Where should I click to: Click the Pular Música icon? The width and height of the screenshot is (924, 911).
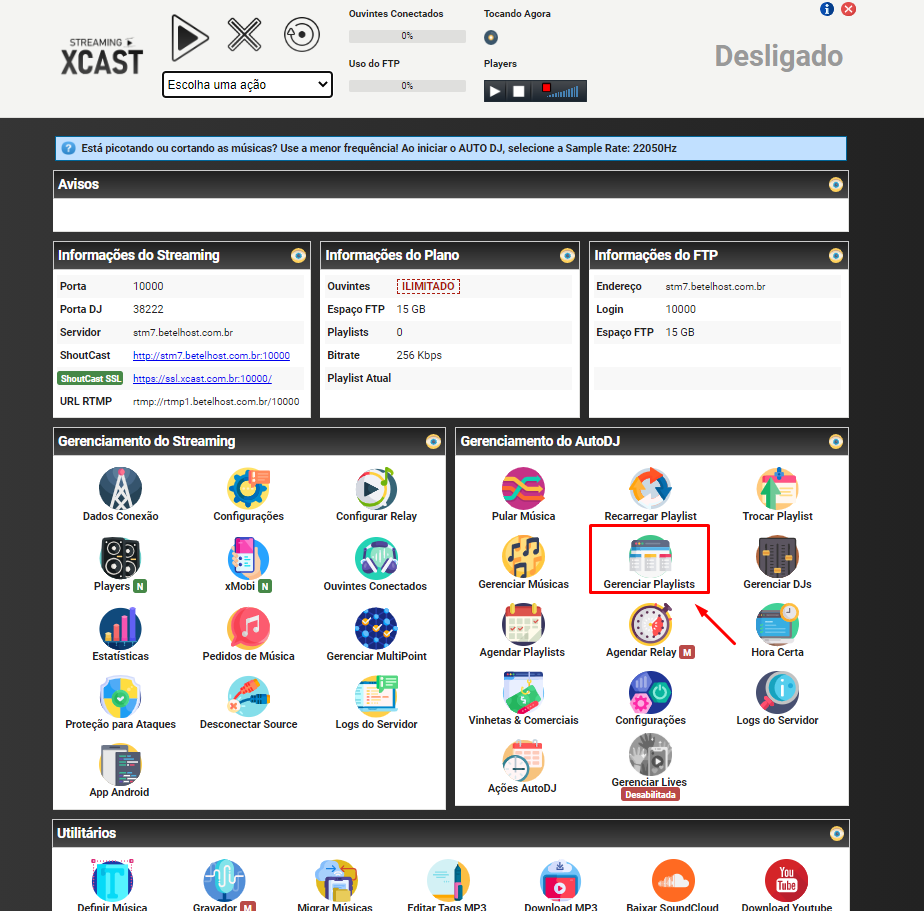click(523, 490)
